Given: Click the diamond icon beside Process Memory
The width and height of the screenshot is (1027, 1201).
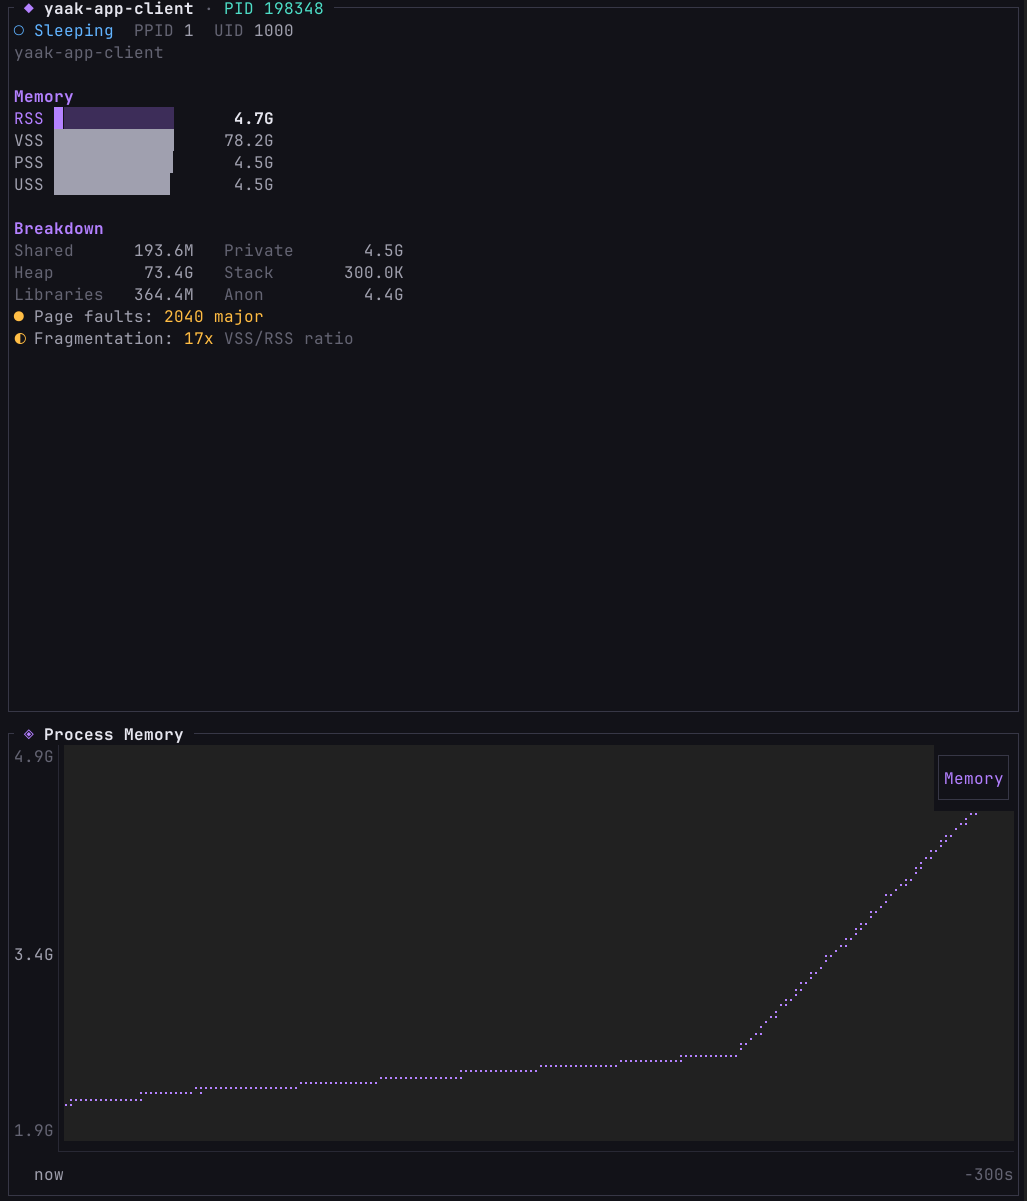Looking at the screenshot, I should click(x=29, y=734).
